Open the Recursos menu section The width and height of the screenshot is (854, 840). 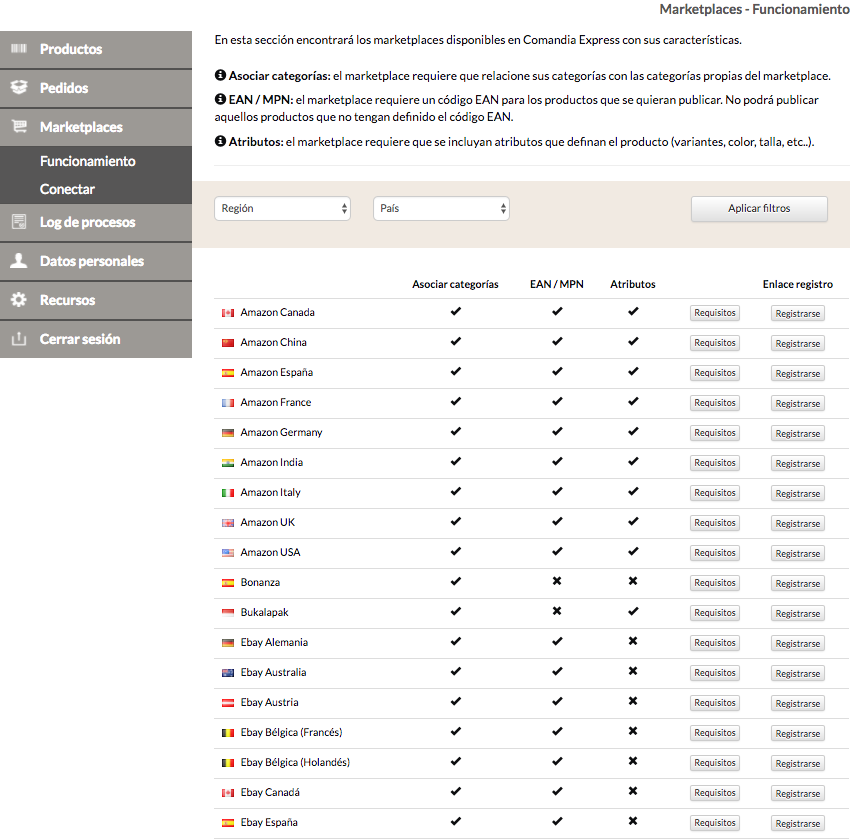coord(96,300)
